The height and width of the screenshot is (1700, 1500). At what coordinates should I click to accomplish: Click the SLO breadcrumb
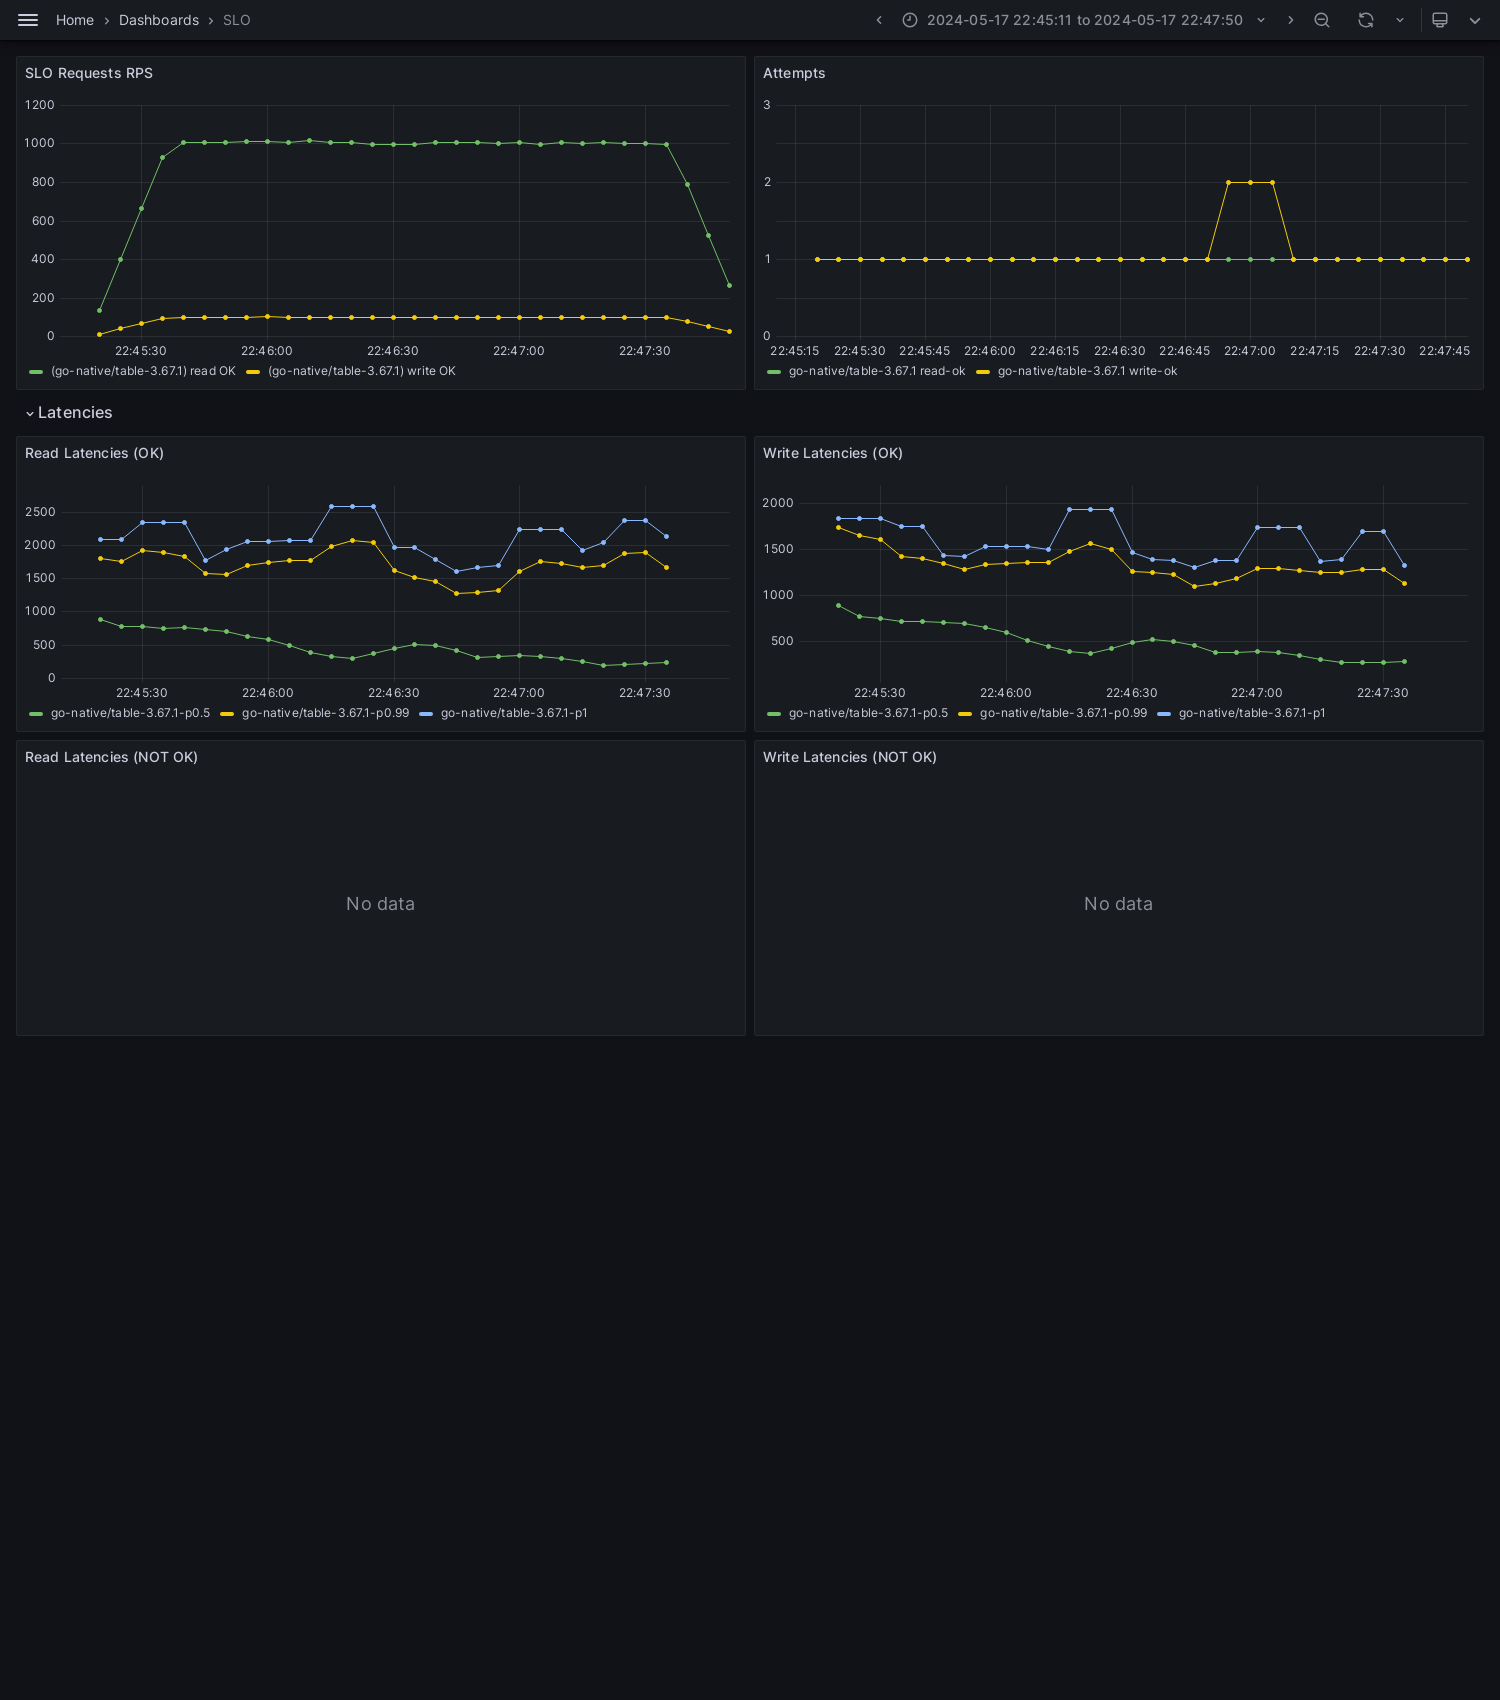[237, 20]
